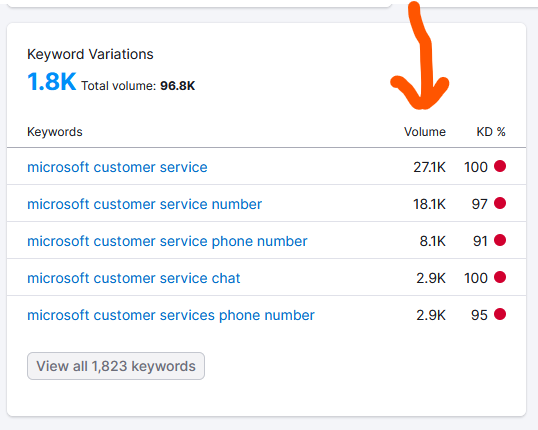Click the View all 1,823 keywords button
This screenshot has width=538, height=430.
[116, 366]
